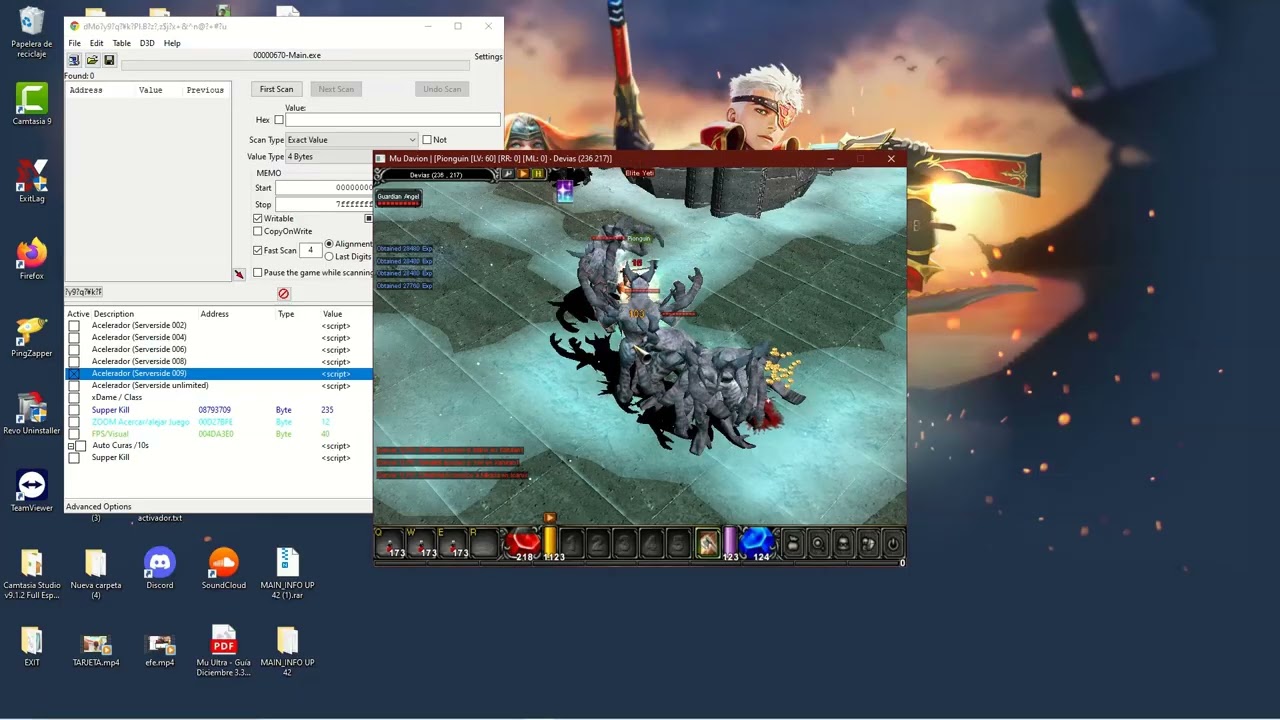Enable Pause the game while scanning
This screenshot has height=720, width=1280.
coord(258,273)
